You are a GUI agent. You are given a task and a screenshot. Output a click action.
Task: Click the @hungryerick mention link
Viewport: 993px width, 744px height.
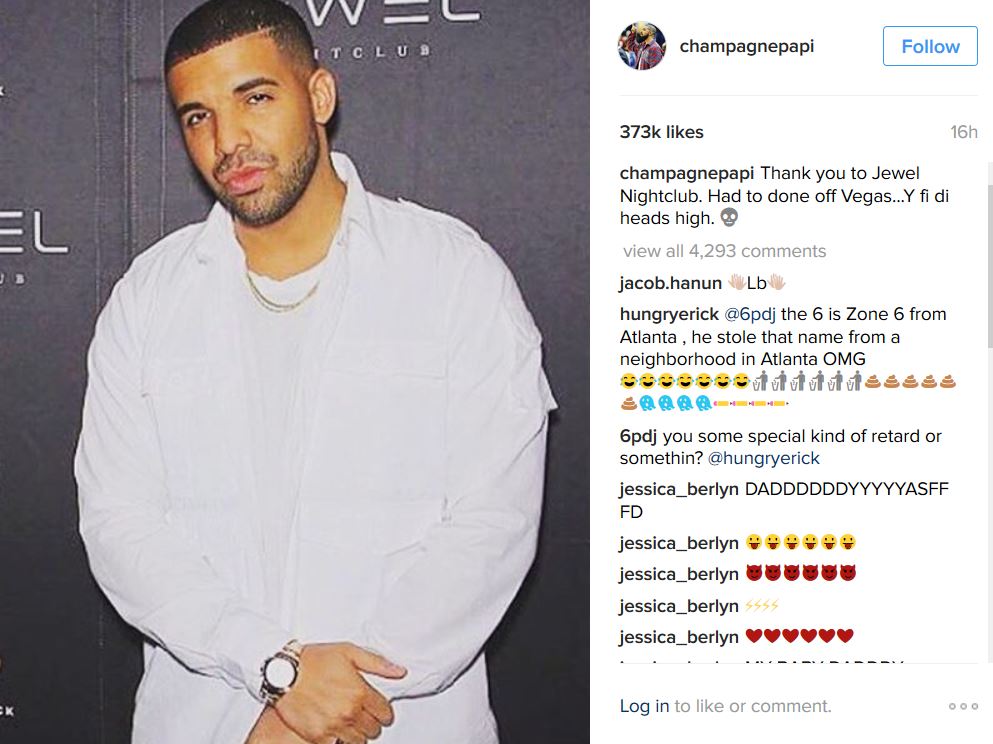(763, 458)
